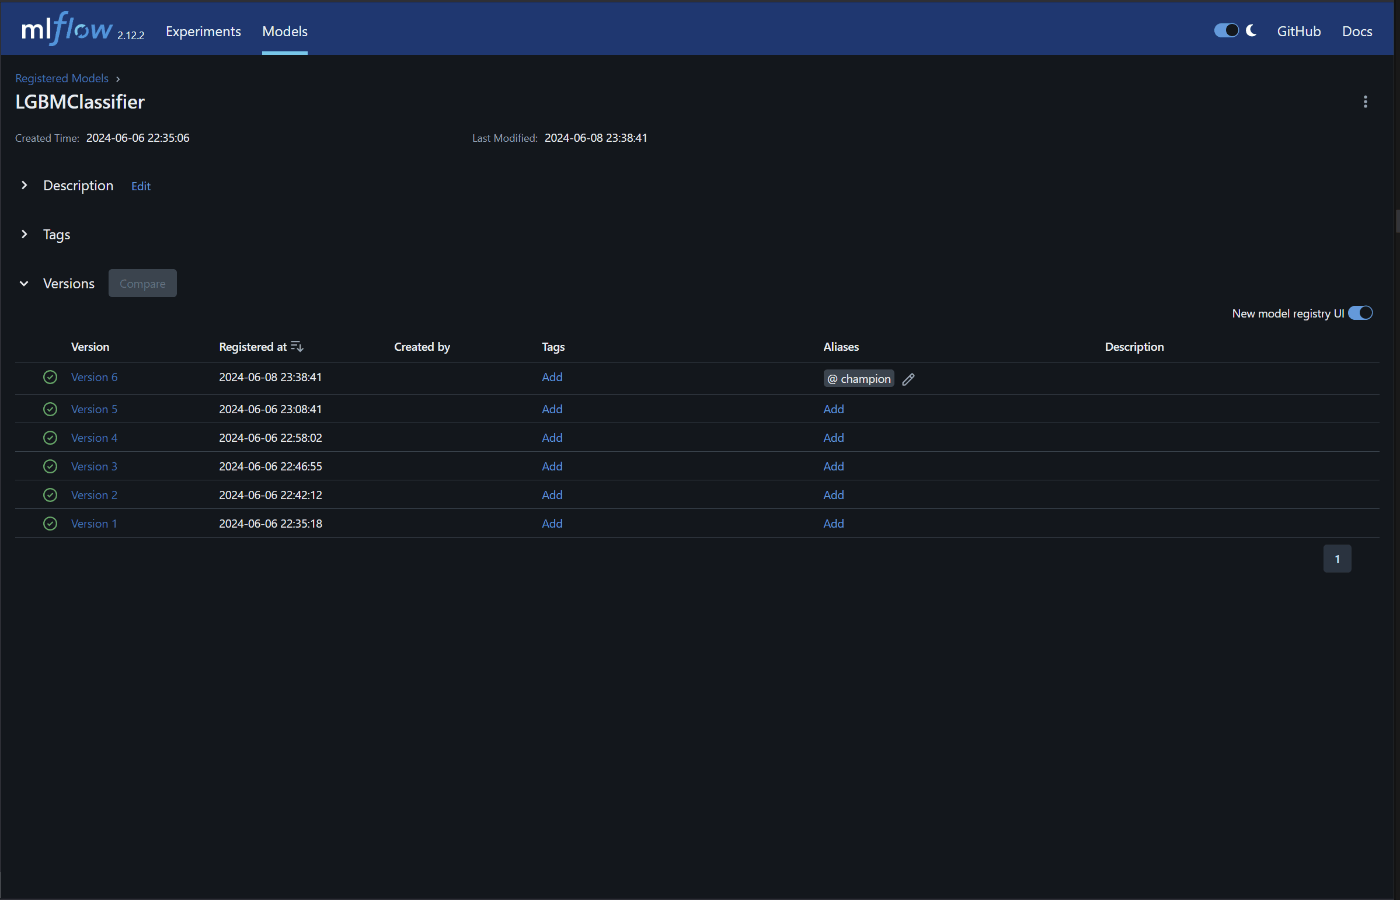Open Version 4 link

(94, 438)
